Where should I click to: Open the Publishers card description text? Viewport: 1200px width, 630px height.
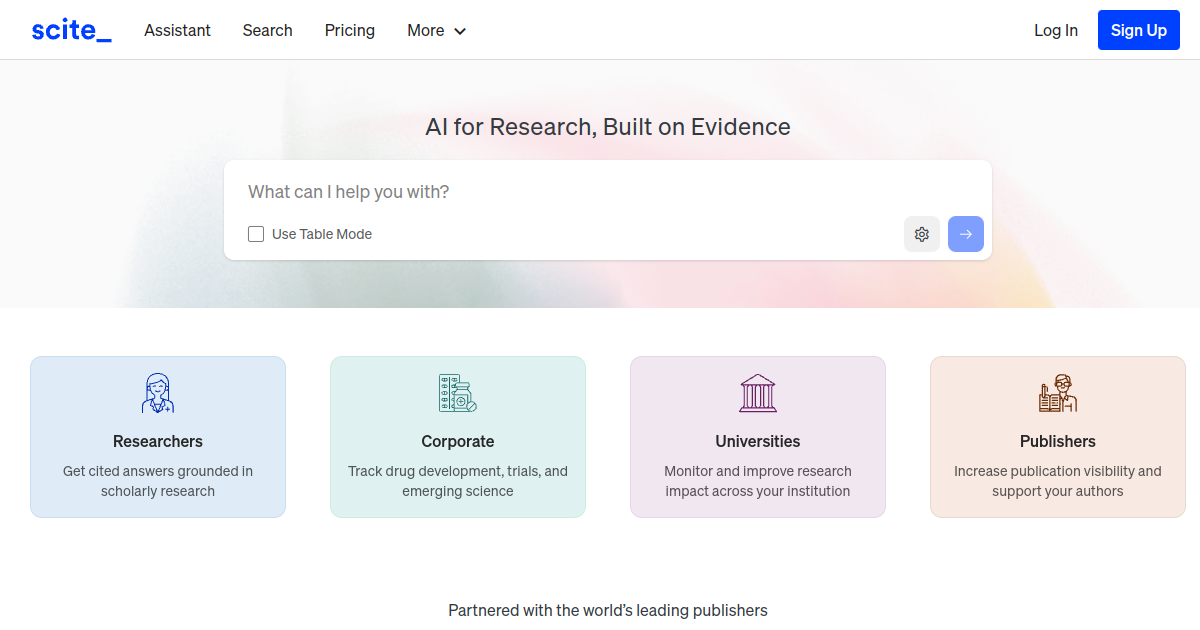1058,481
